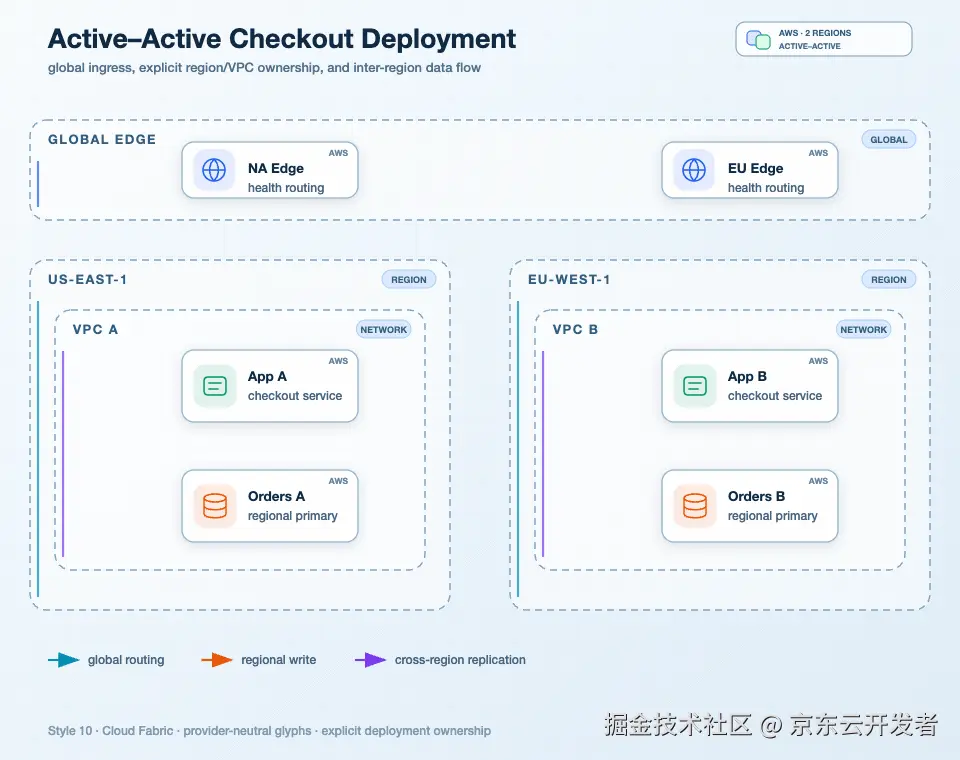The image size is (960, 760).
Task: Click the NA Edge card title
Action: tap(276, 168)
